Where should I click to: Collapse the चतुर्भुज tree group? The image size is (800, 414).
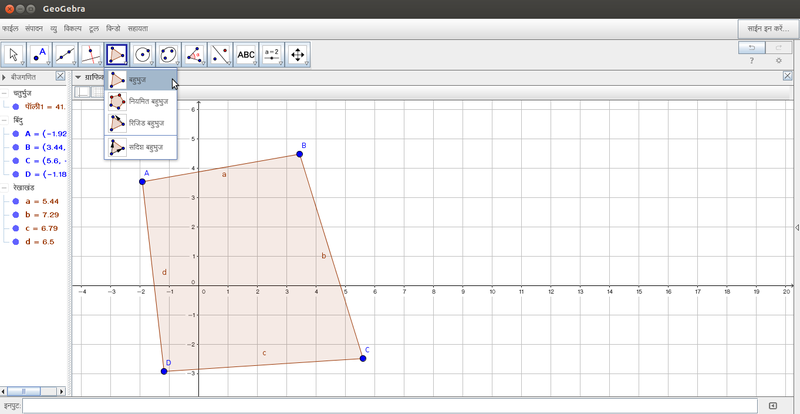pos(4,93)
